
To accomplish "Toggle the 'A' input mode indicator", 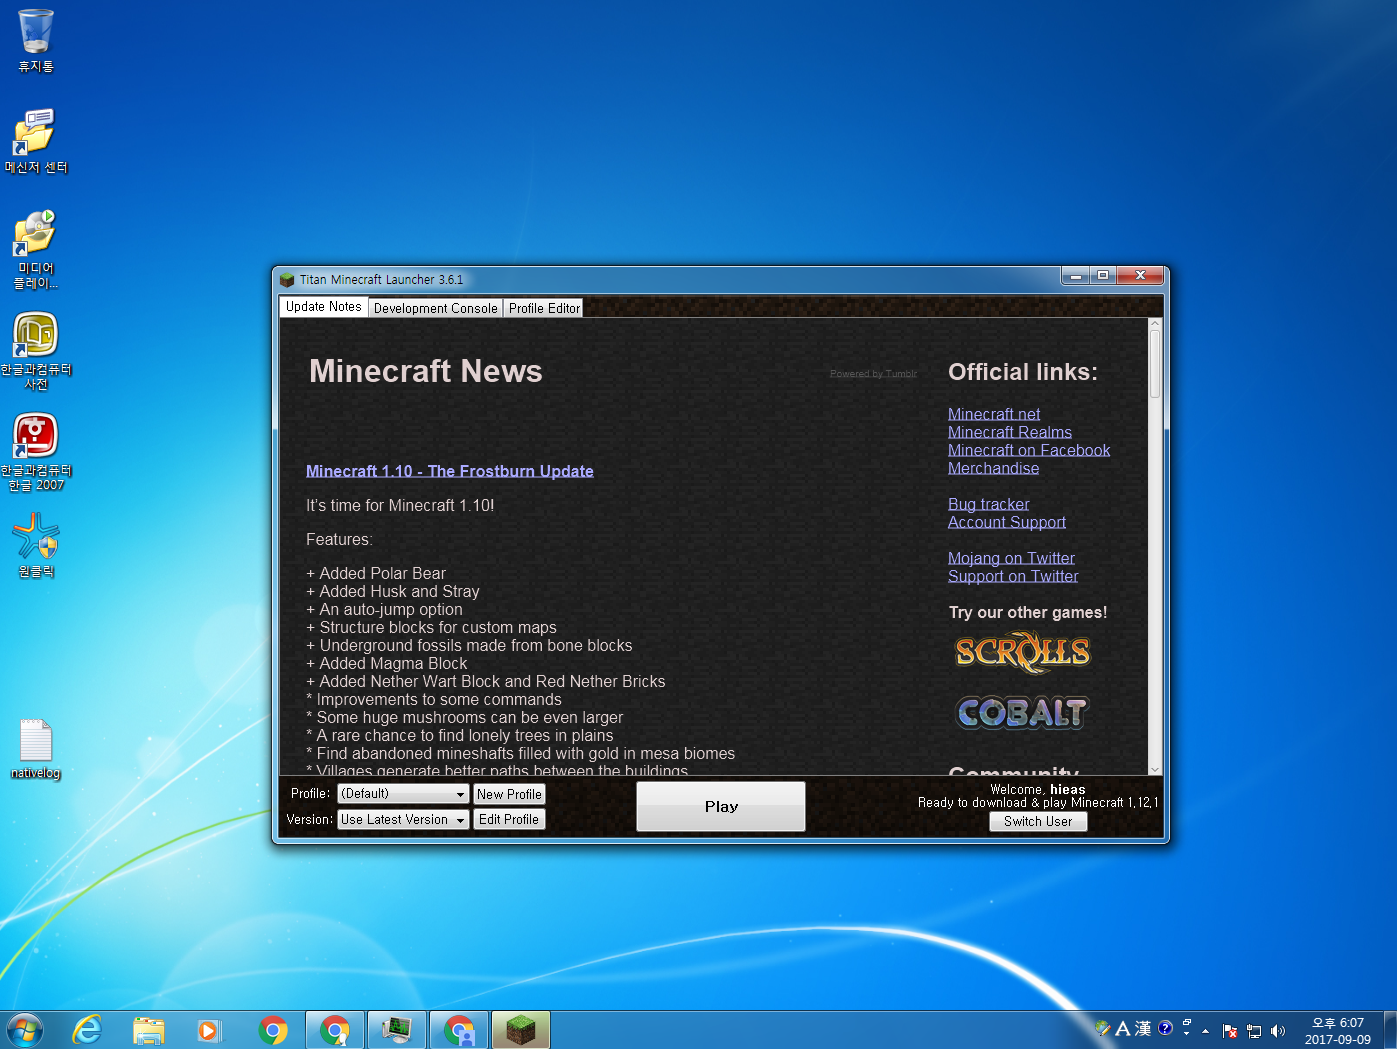I will click(x=1122, y=1028).
